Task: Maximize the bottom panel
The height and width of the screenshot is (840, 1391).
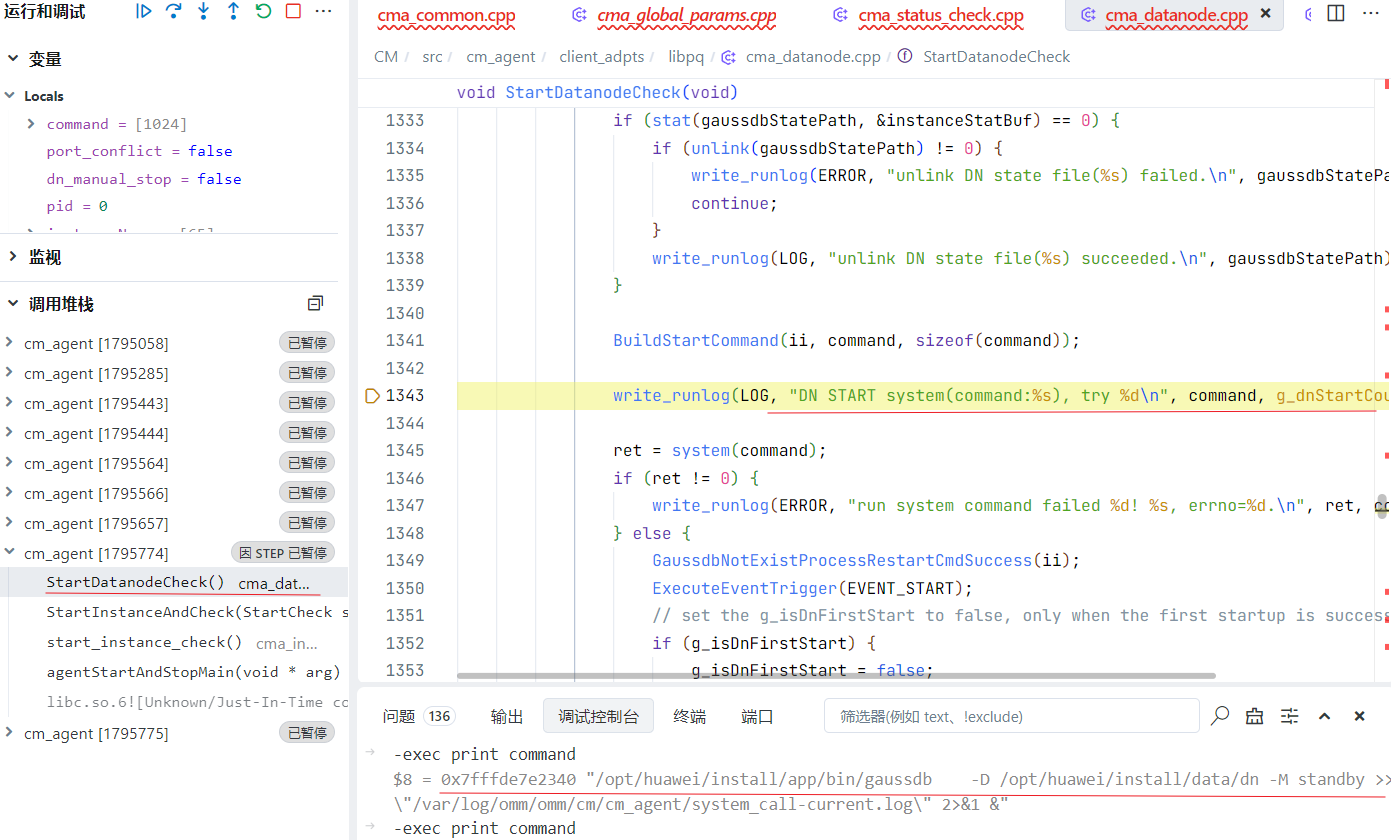Action: point(1325,716)
